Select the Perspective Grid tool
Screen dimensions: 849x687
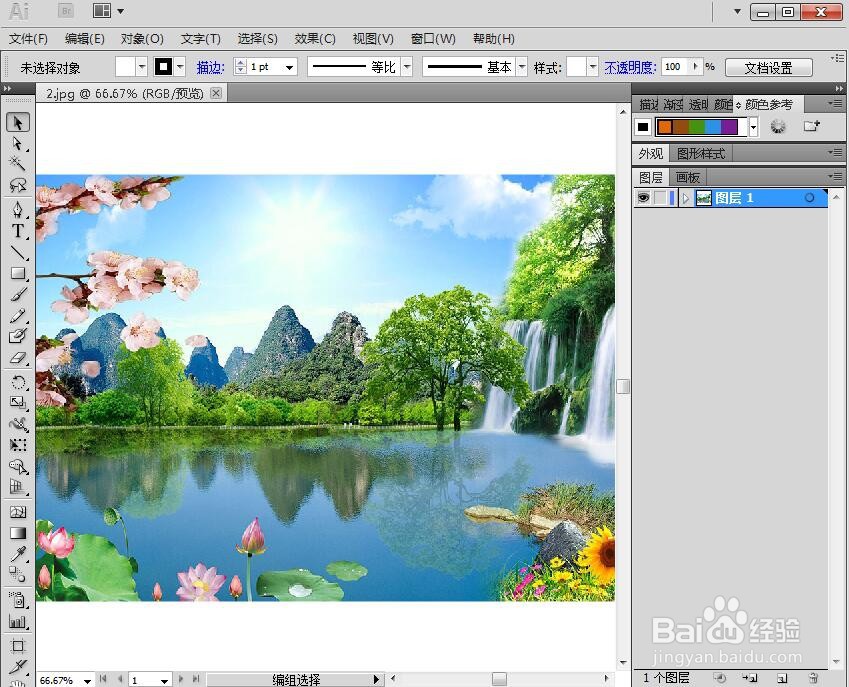pos(18,487)
